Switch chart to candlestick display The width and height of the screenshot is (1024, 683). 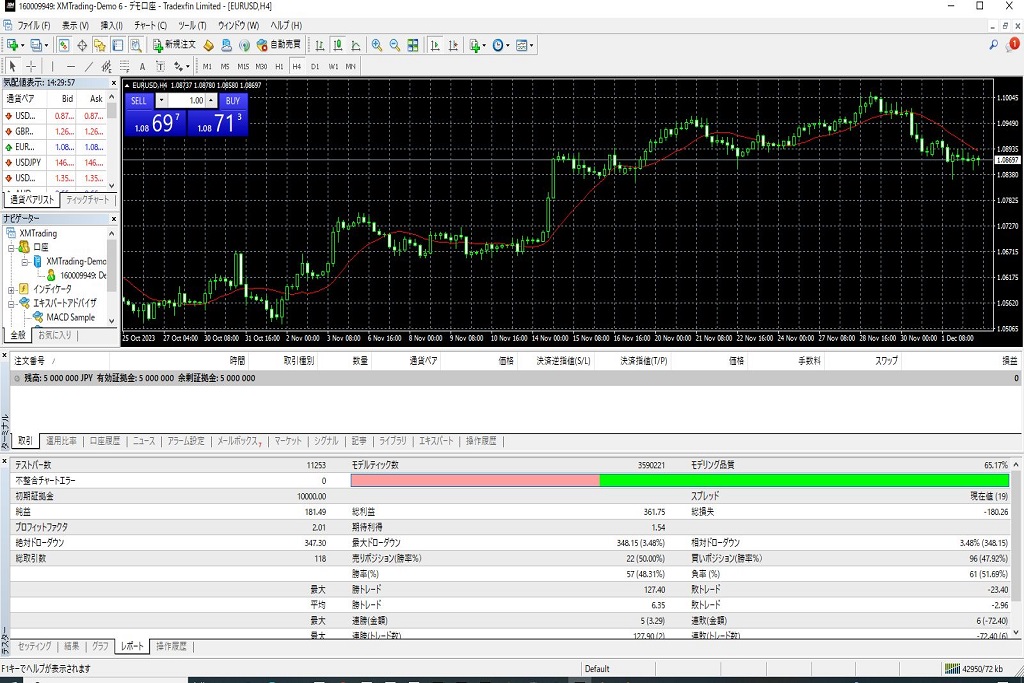[338, 45]
